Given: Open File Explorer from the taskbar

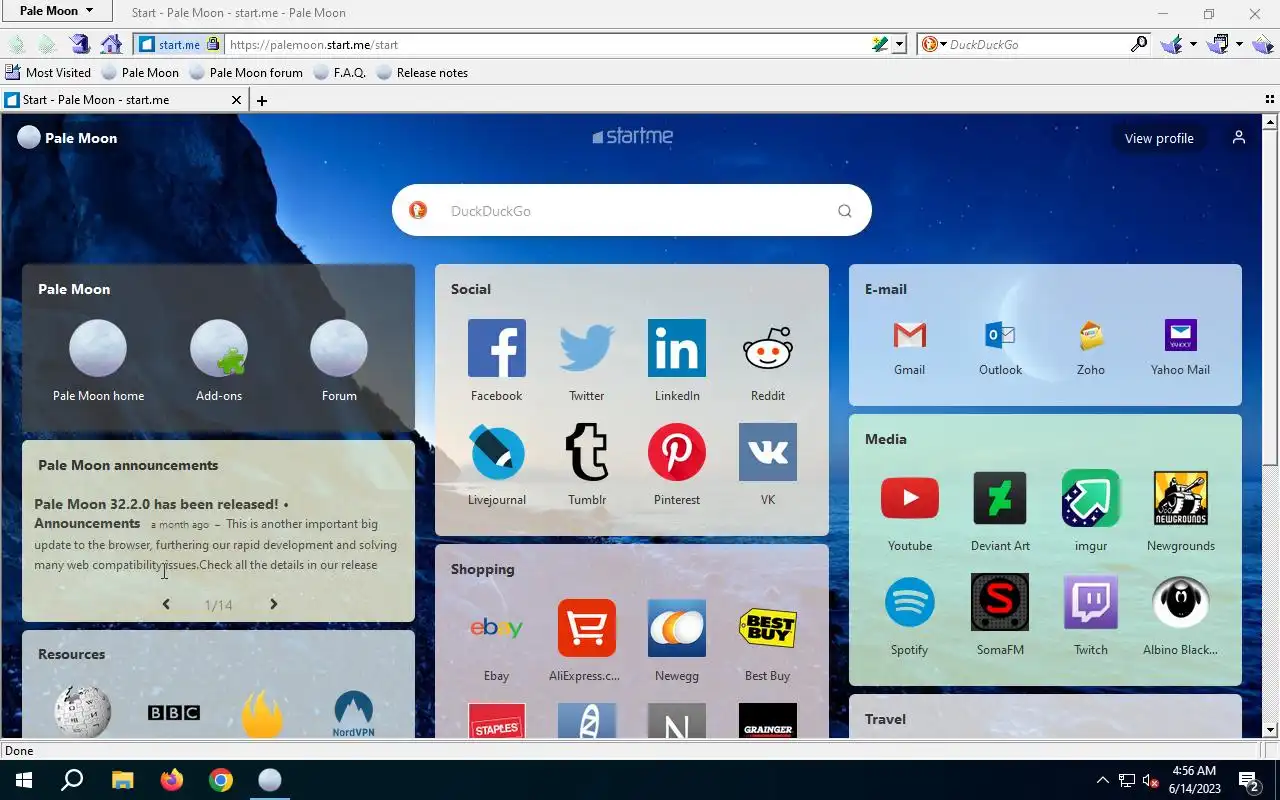Looking at the screenshot, I should pos(122,780).
